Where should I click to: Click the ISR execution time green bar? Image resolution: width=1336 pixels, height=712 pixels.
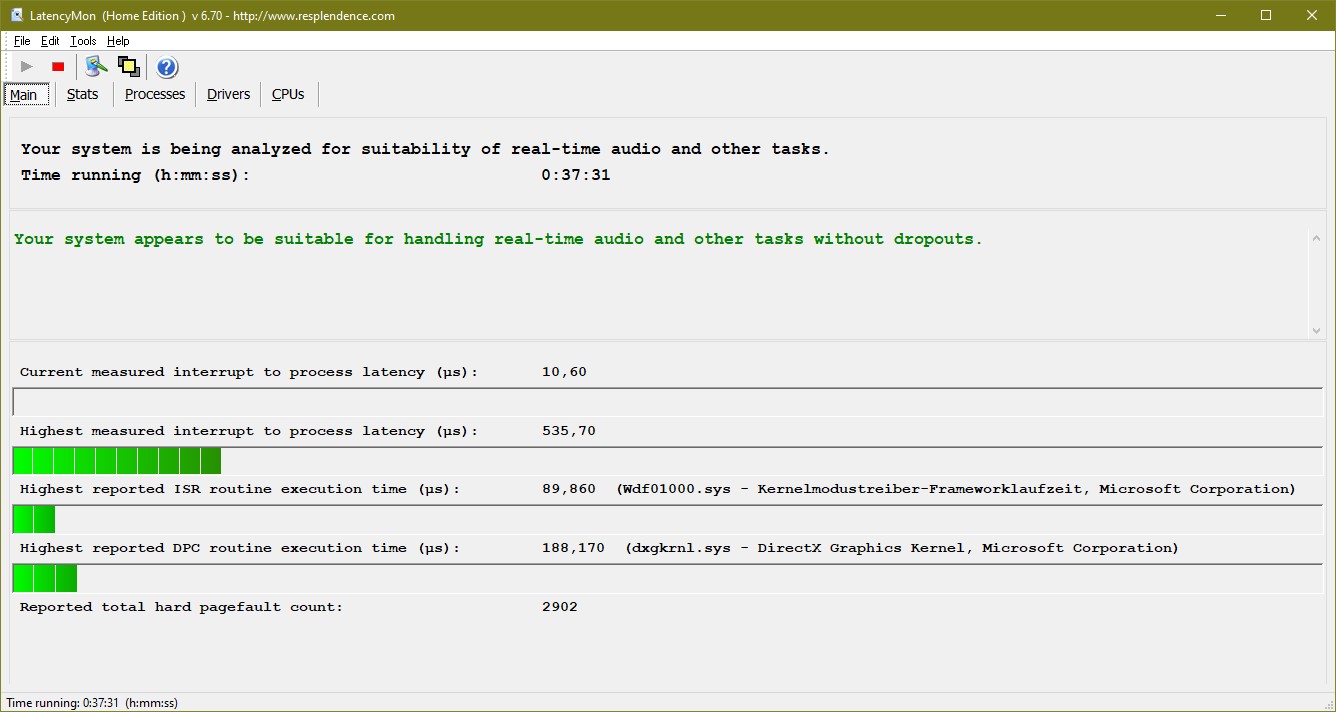pos(33,518)
